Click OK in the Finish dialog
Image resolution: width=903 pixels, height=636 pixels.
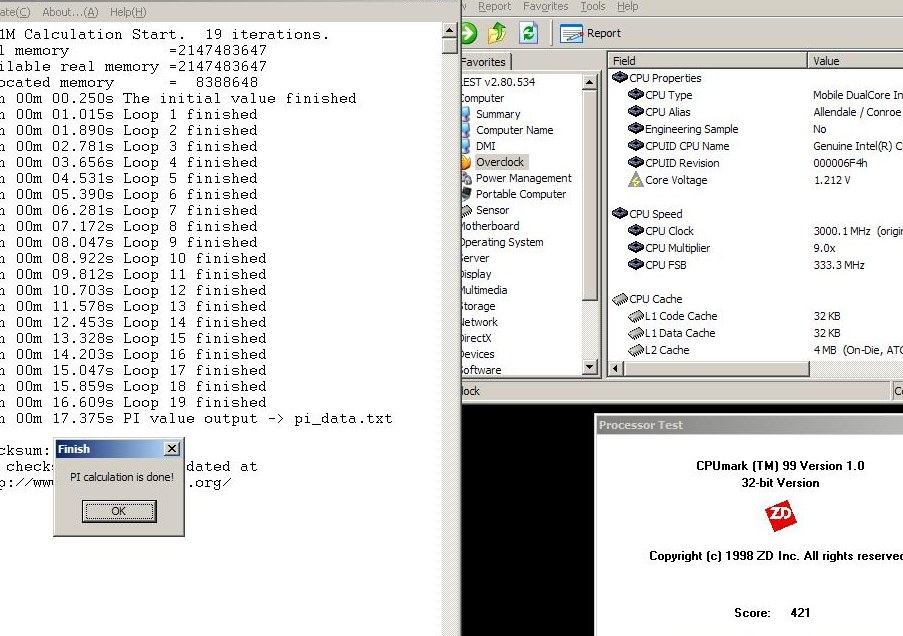click(x=119, y=511)
